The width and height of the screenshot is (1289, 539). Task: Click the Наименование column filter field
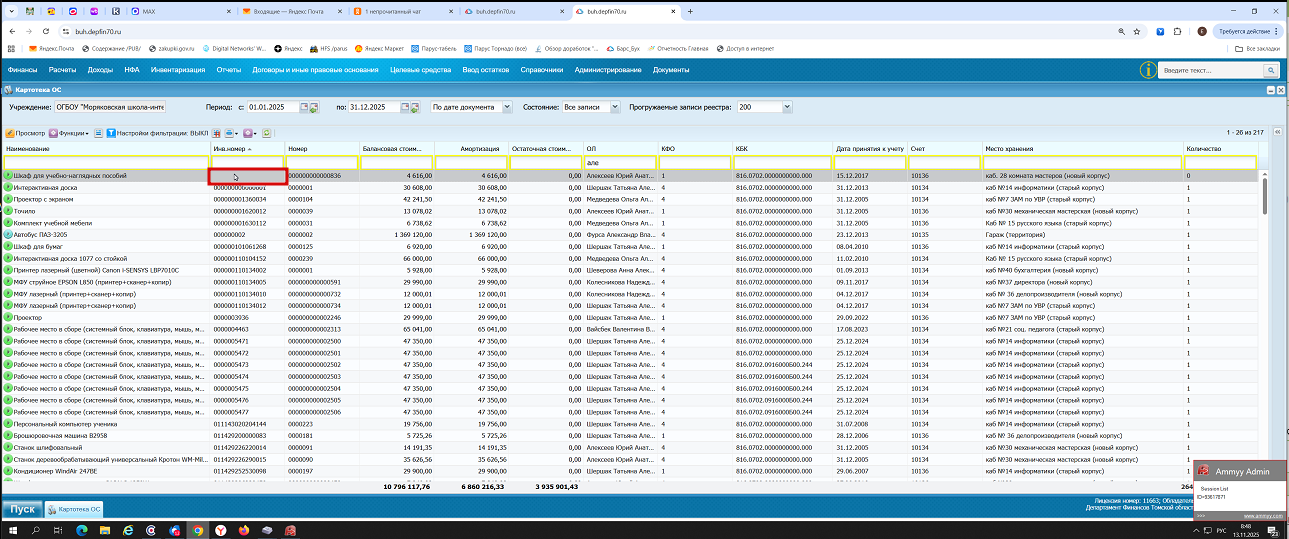click(105, 162)
